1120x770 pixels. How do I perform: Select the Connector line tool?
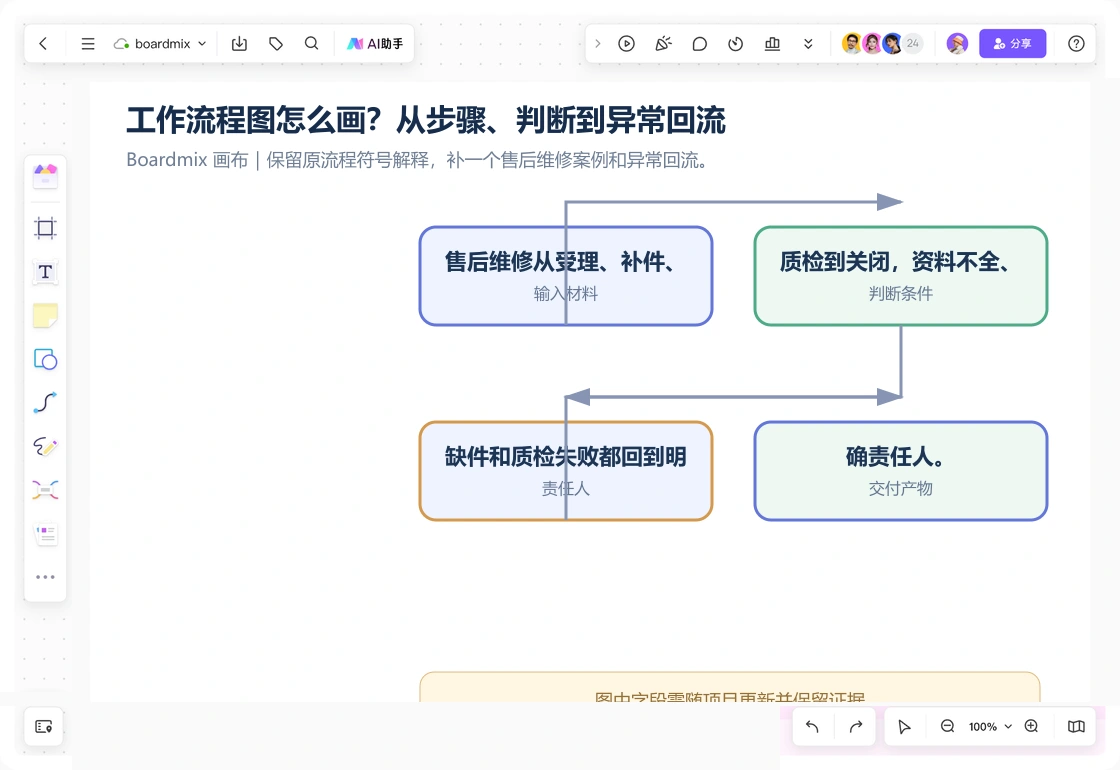coord(45,403)
